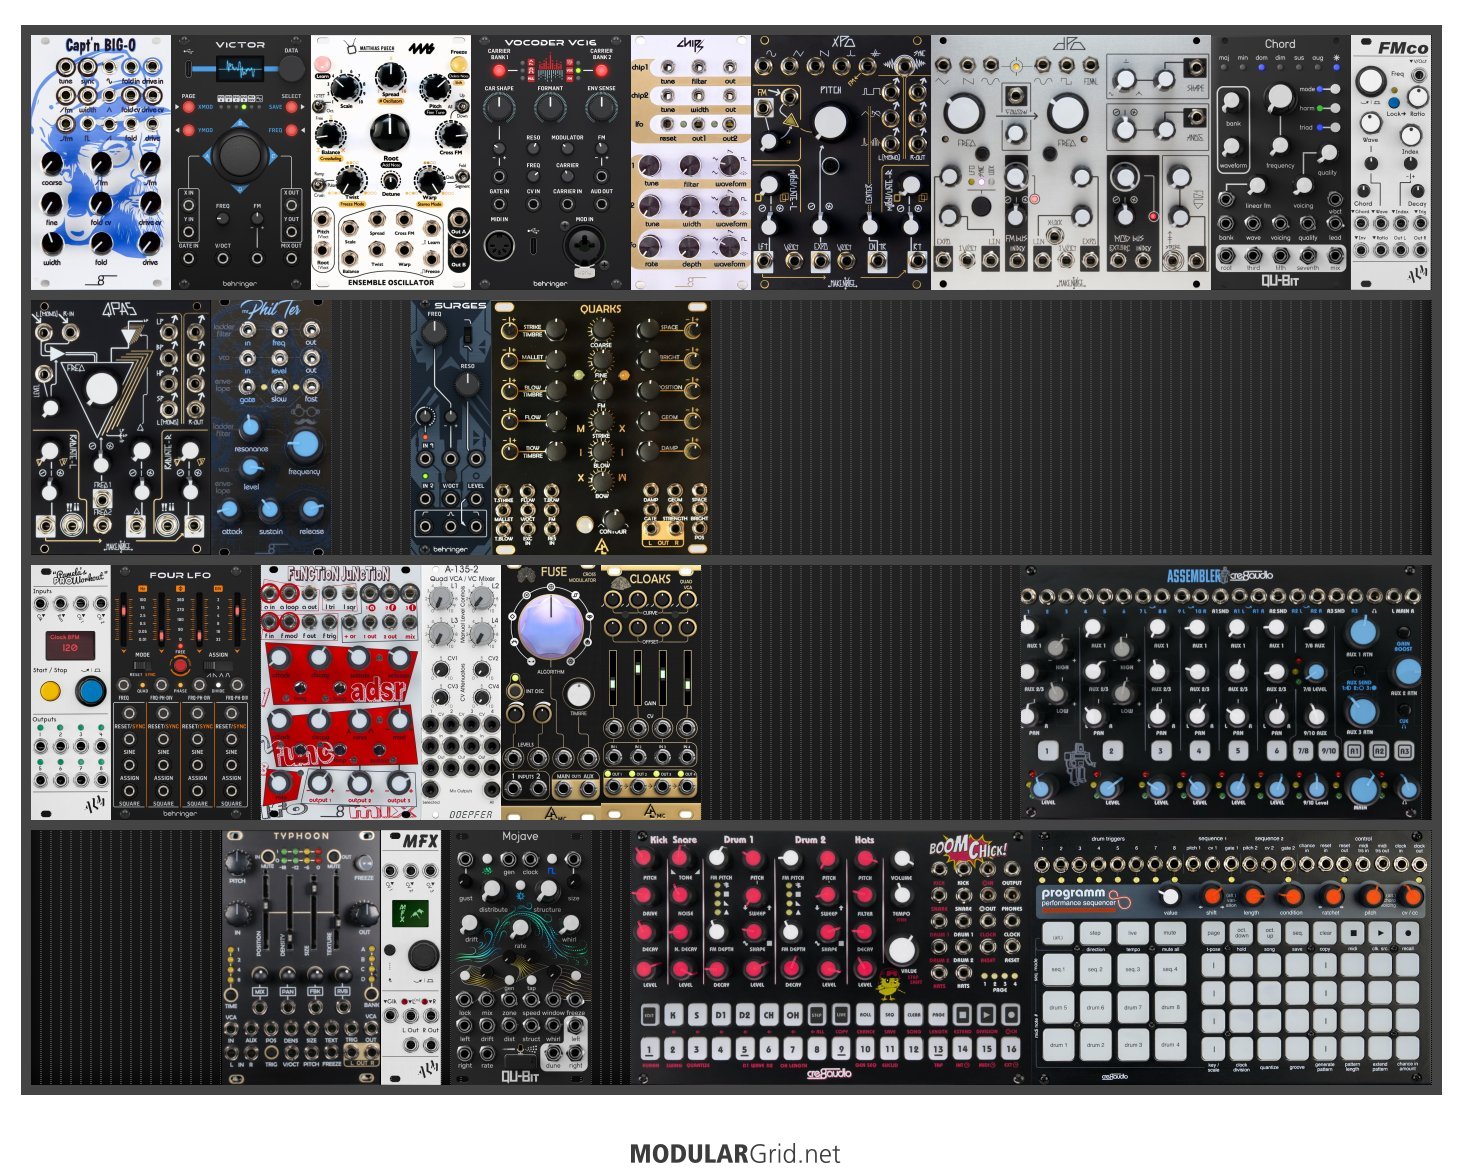
Task: Click the "Capt'n BIG-O" module title
Action: pos(100,46)
